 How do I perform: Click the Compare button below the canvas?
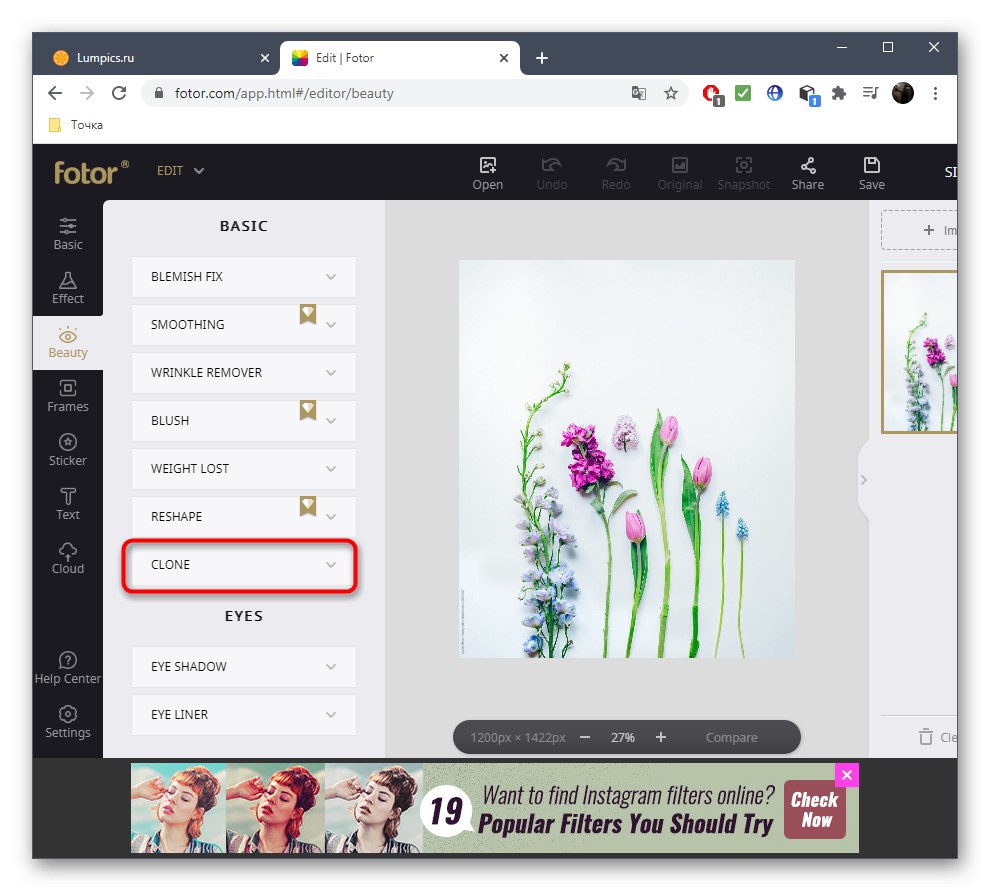coord(731,737)
